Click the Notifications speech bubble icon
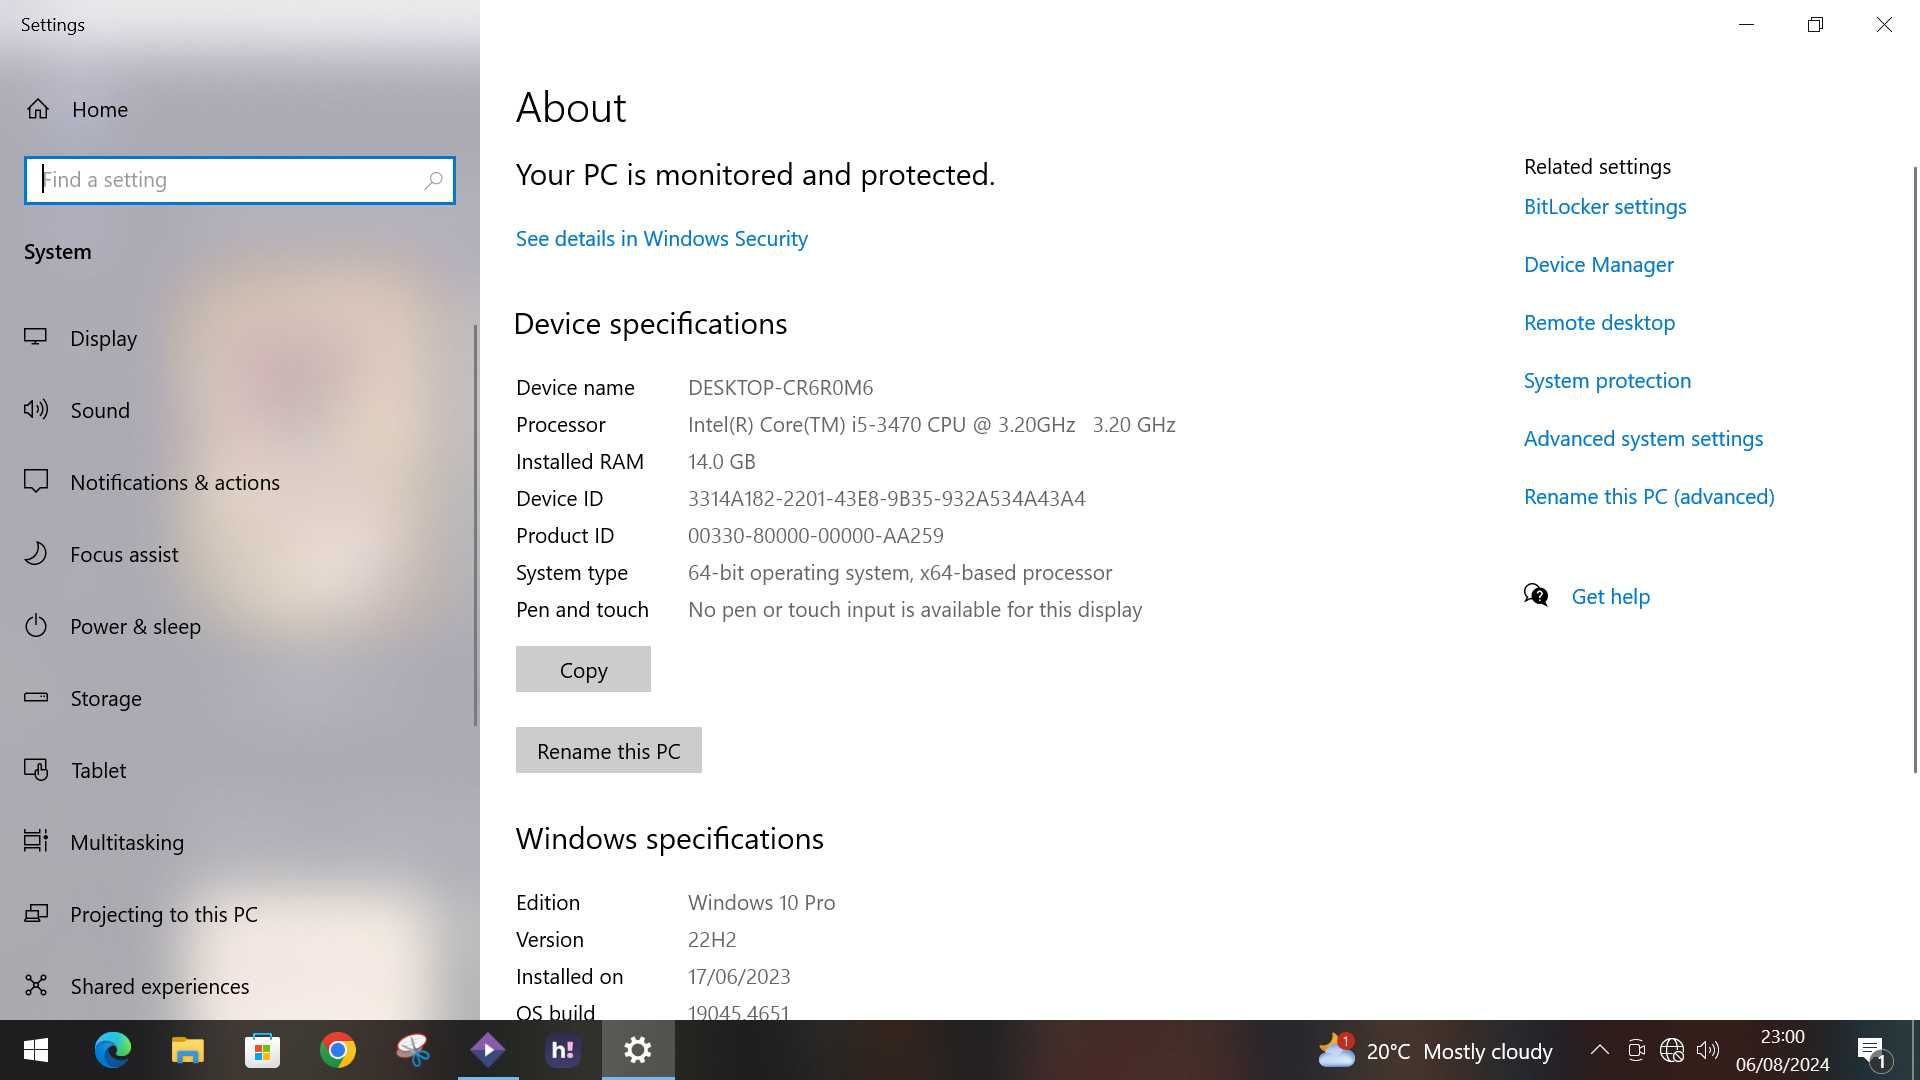This screenshot has height=1080, width=1920. (x=36, y=481)
